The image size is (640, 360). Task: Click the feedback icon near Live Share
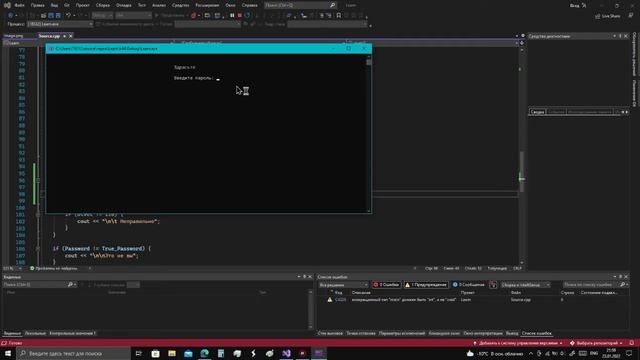[631, 16]
